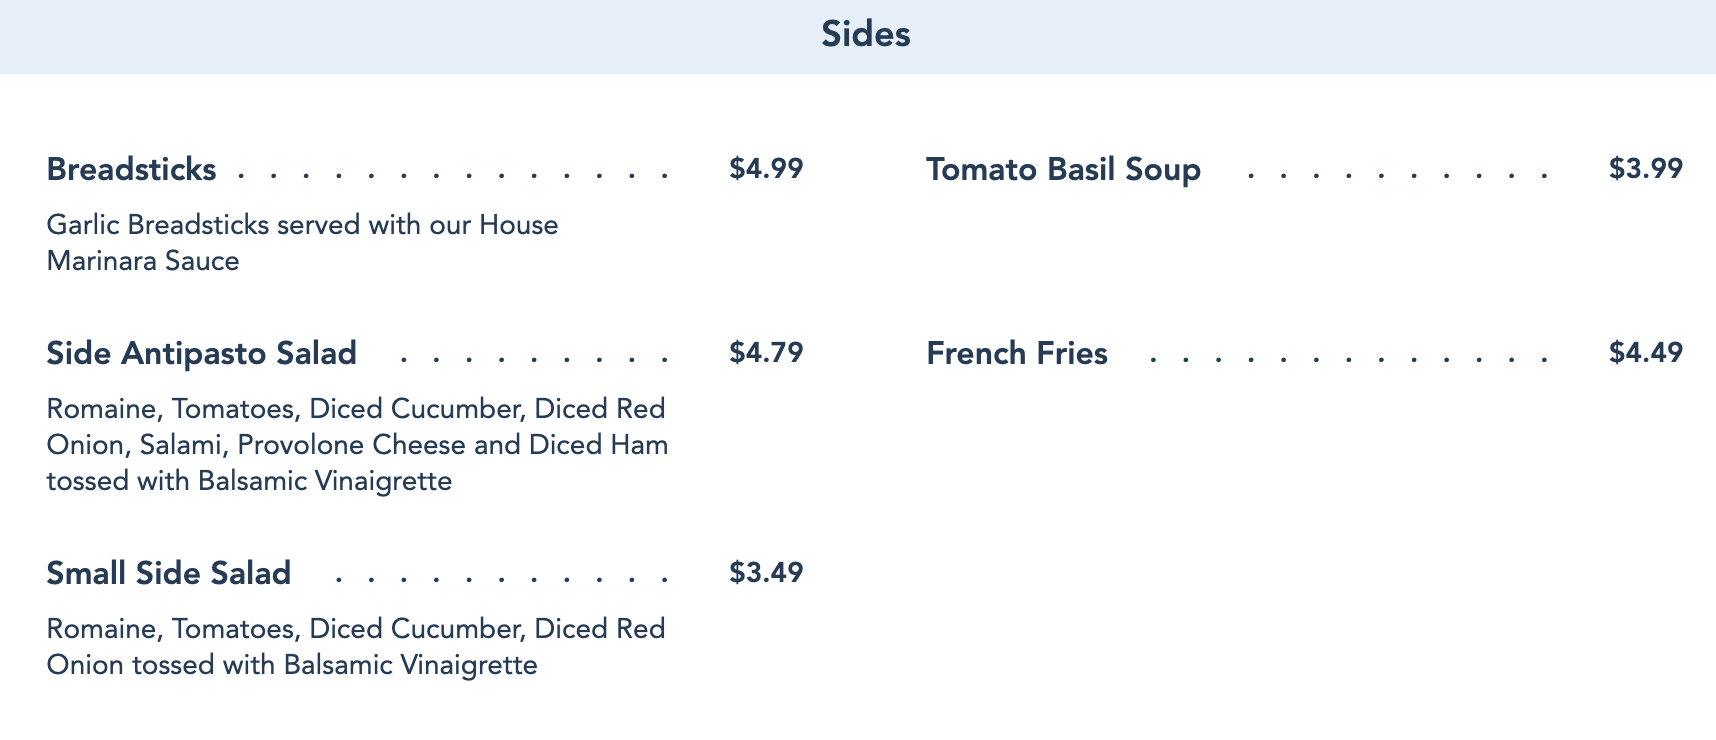Click the "Marinara Sauce" description line
The height and width of the screenshot is (740, 1716).
click(143, 261)
